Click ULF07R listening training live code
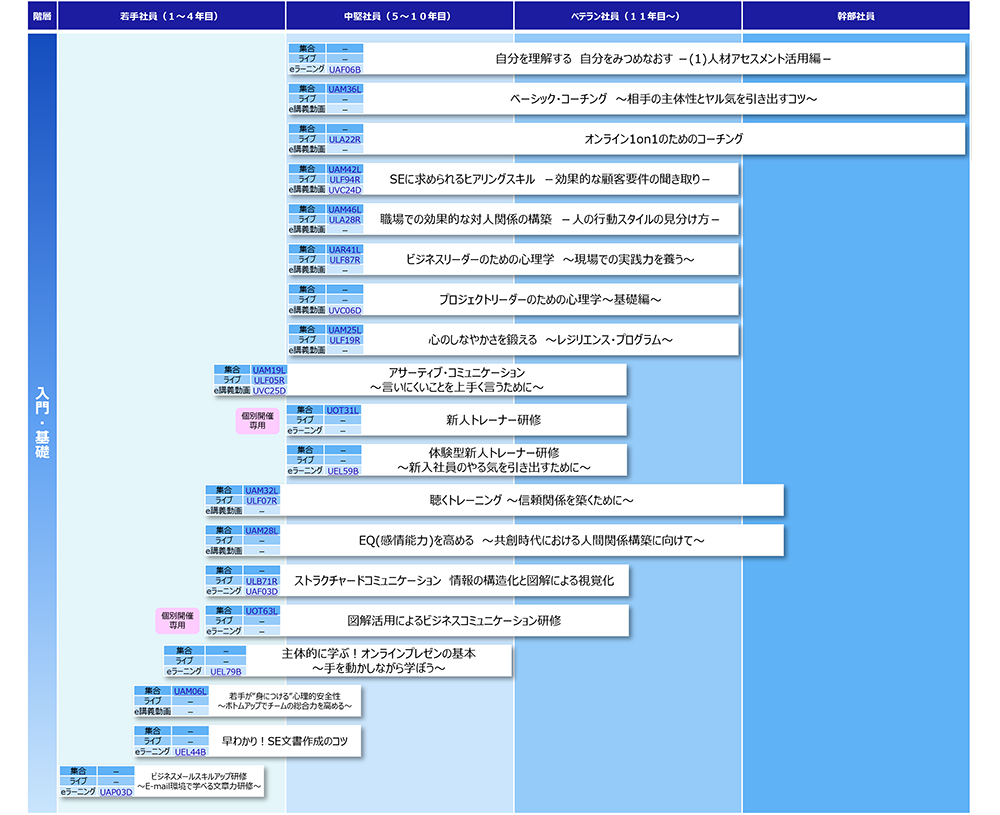 pos(262,500)
